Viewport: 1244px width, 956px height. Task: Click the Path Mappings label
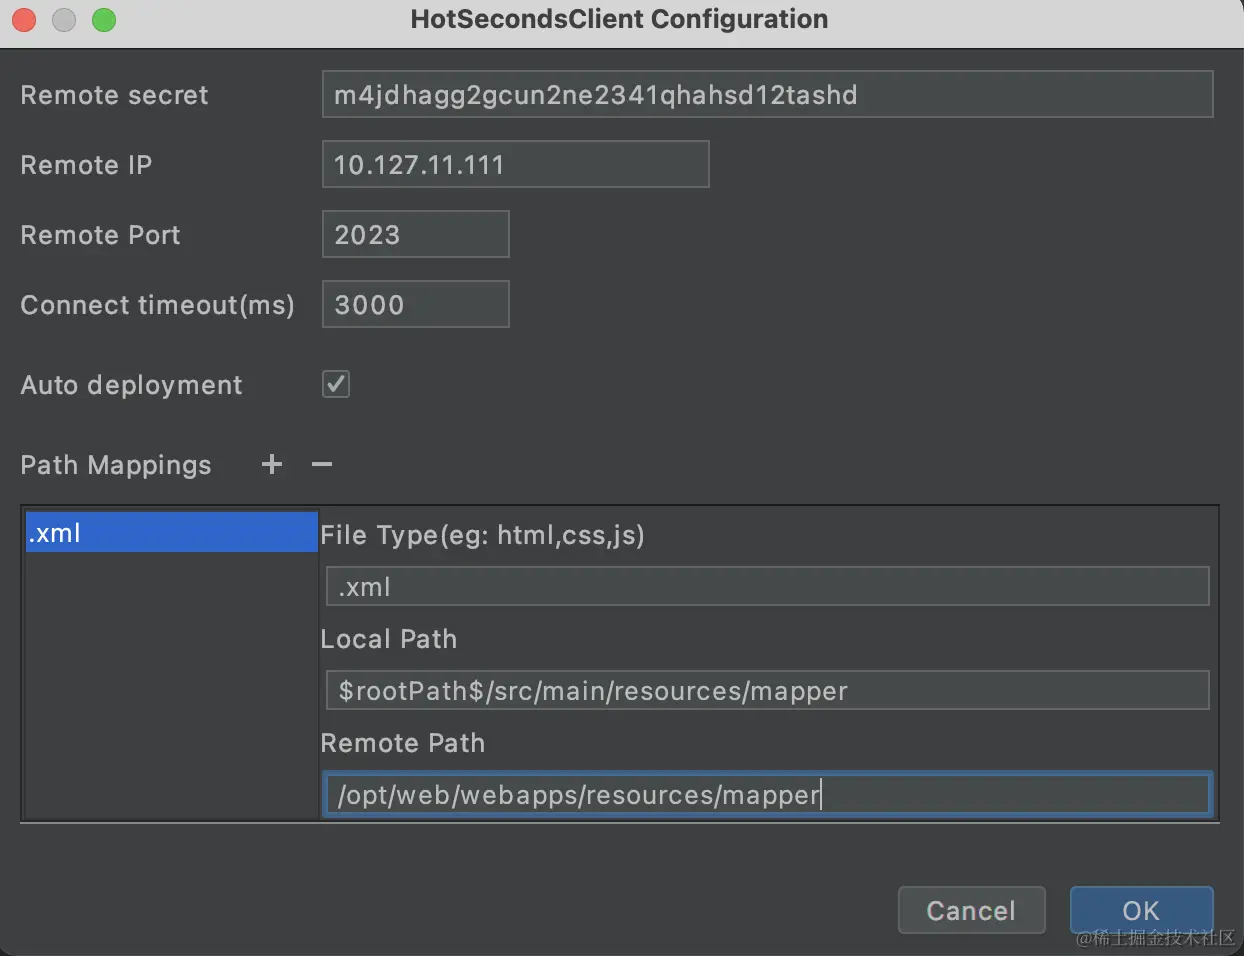coord(116,465)
